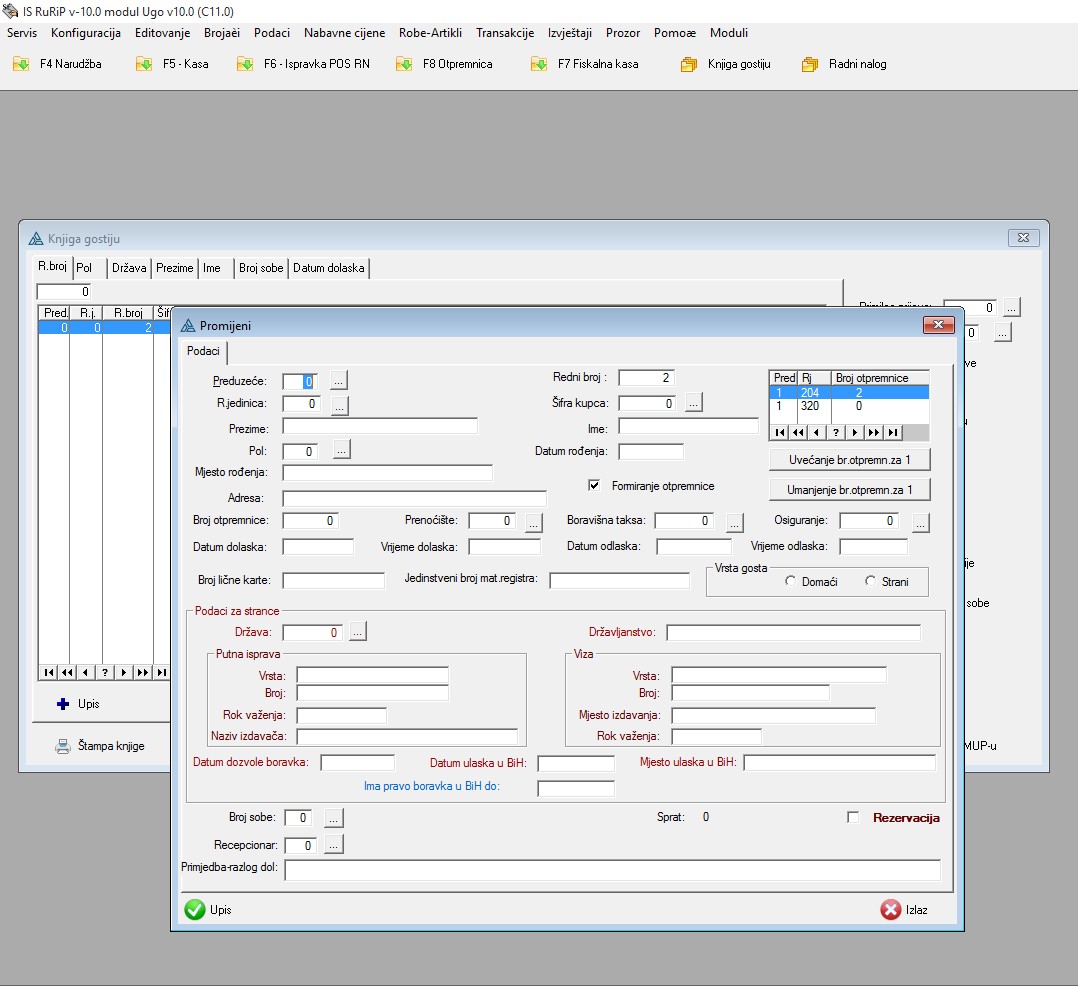Enable the Rezervacija checkbox
The image size is (1078, 986).
[853, 817]
